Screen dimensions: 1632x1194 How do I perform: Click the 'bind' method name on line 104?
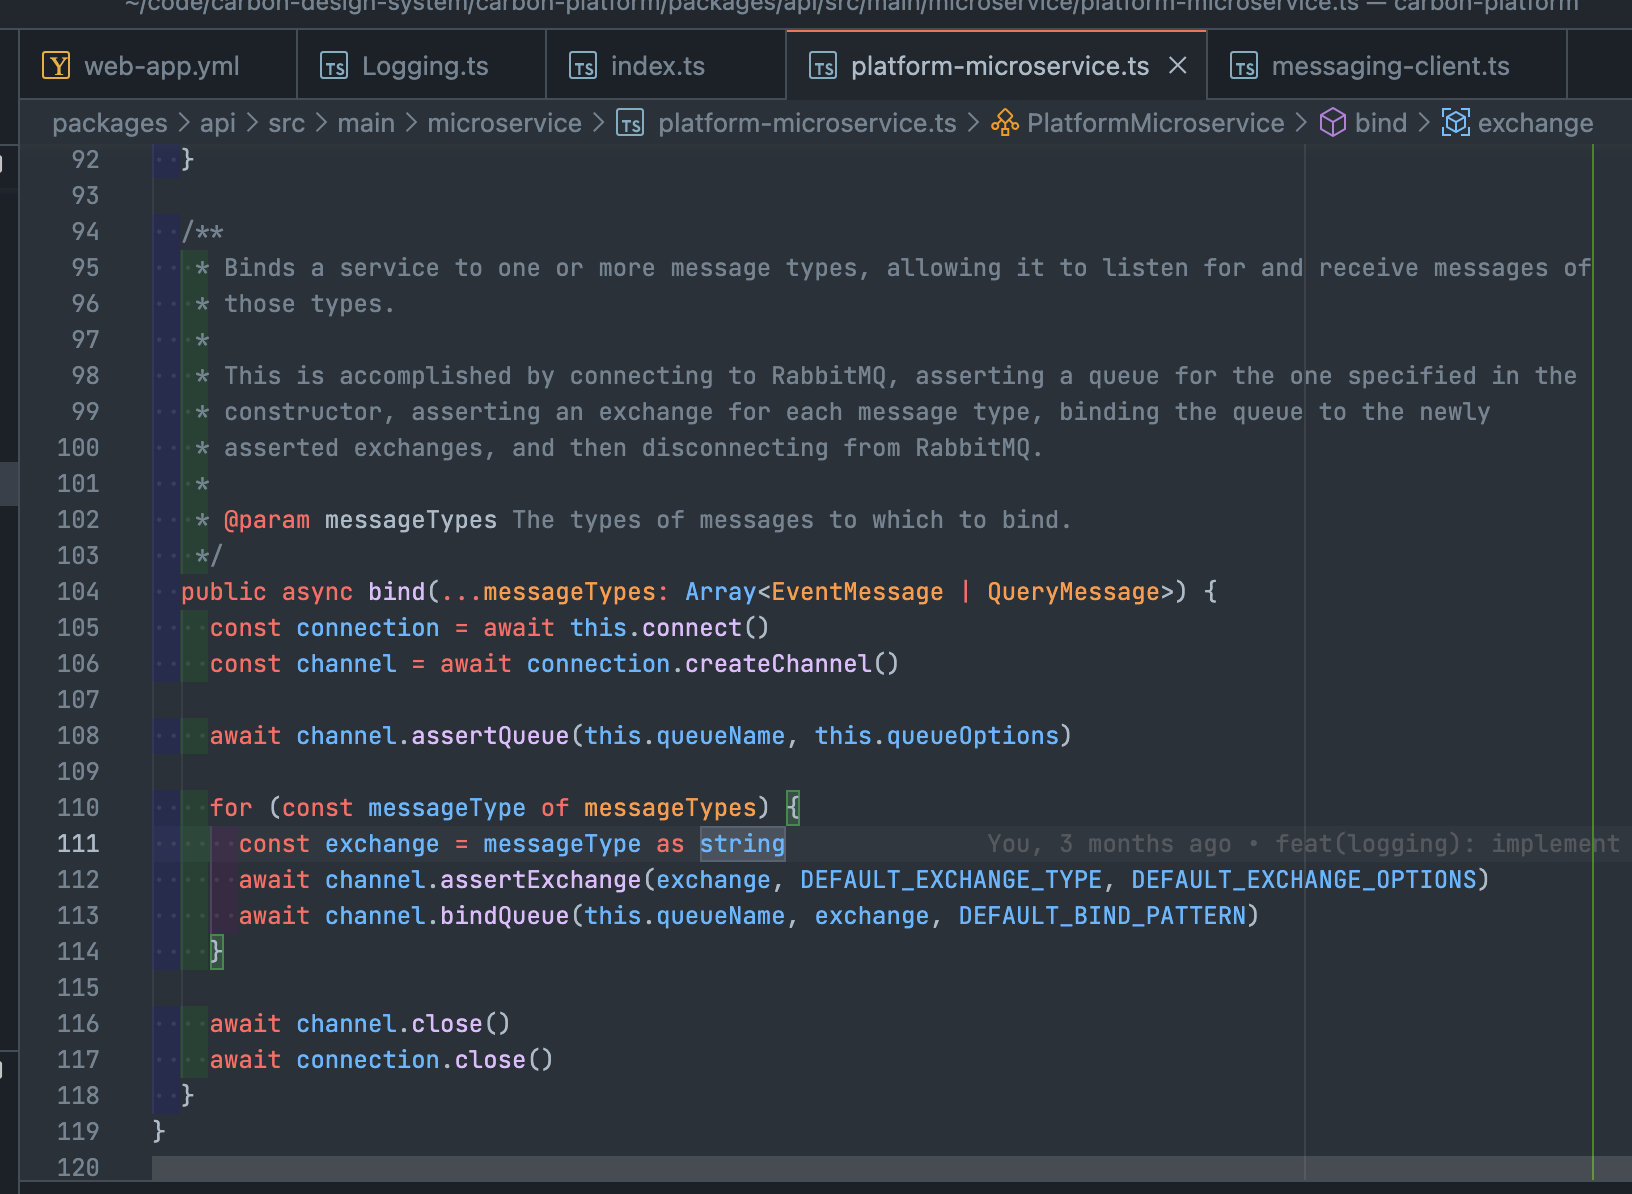pos(397,592)
